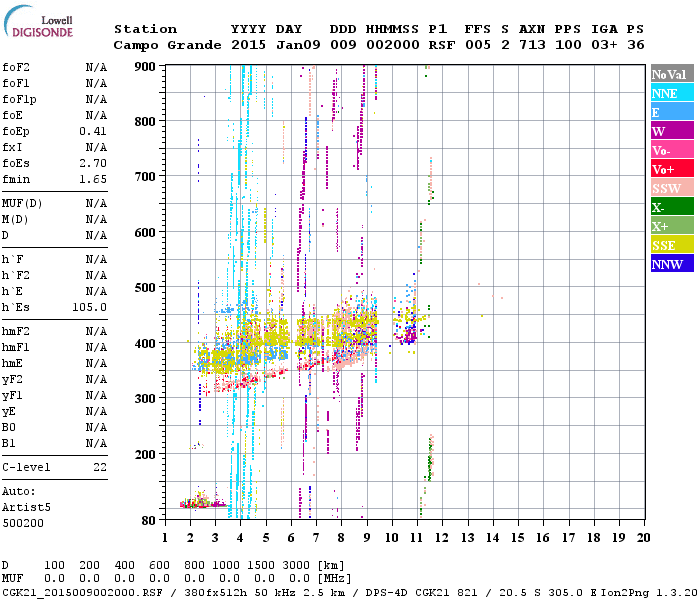Select the W purple legend swatch

[672, 131]
